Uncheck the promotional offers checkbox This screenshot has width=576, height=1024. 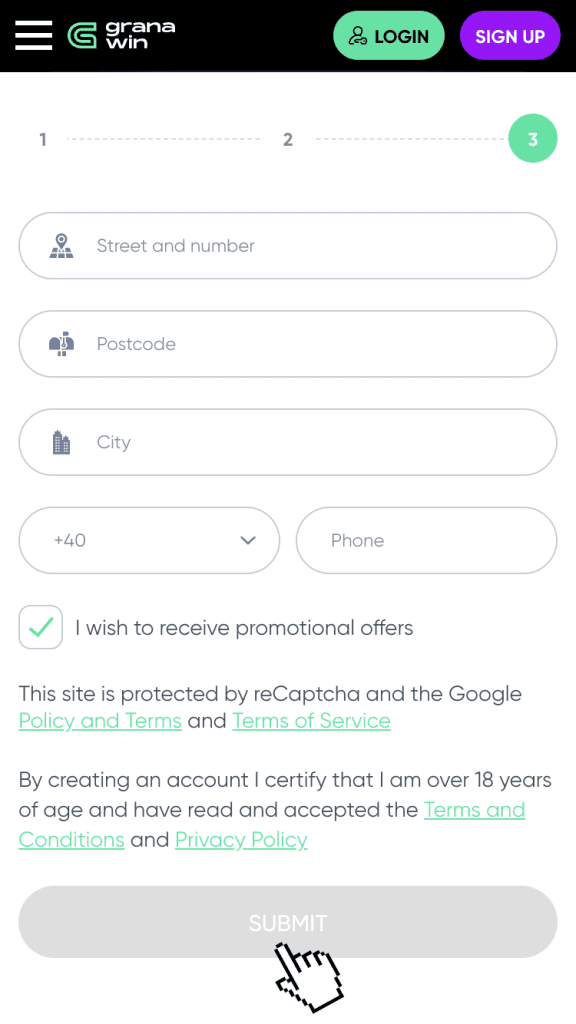point(40,628)
